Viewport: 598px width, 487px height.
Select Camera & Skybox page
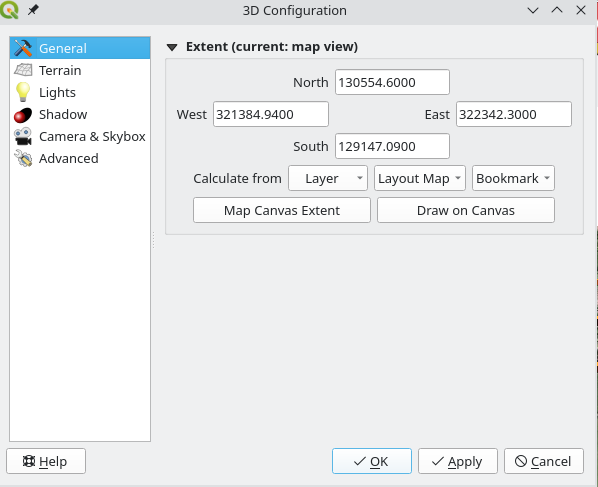[80, 137]
